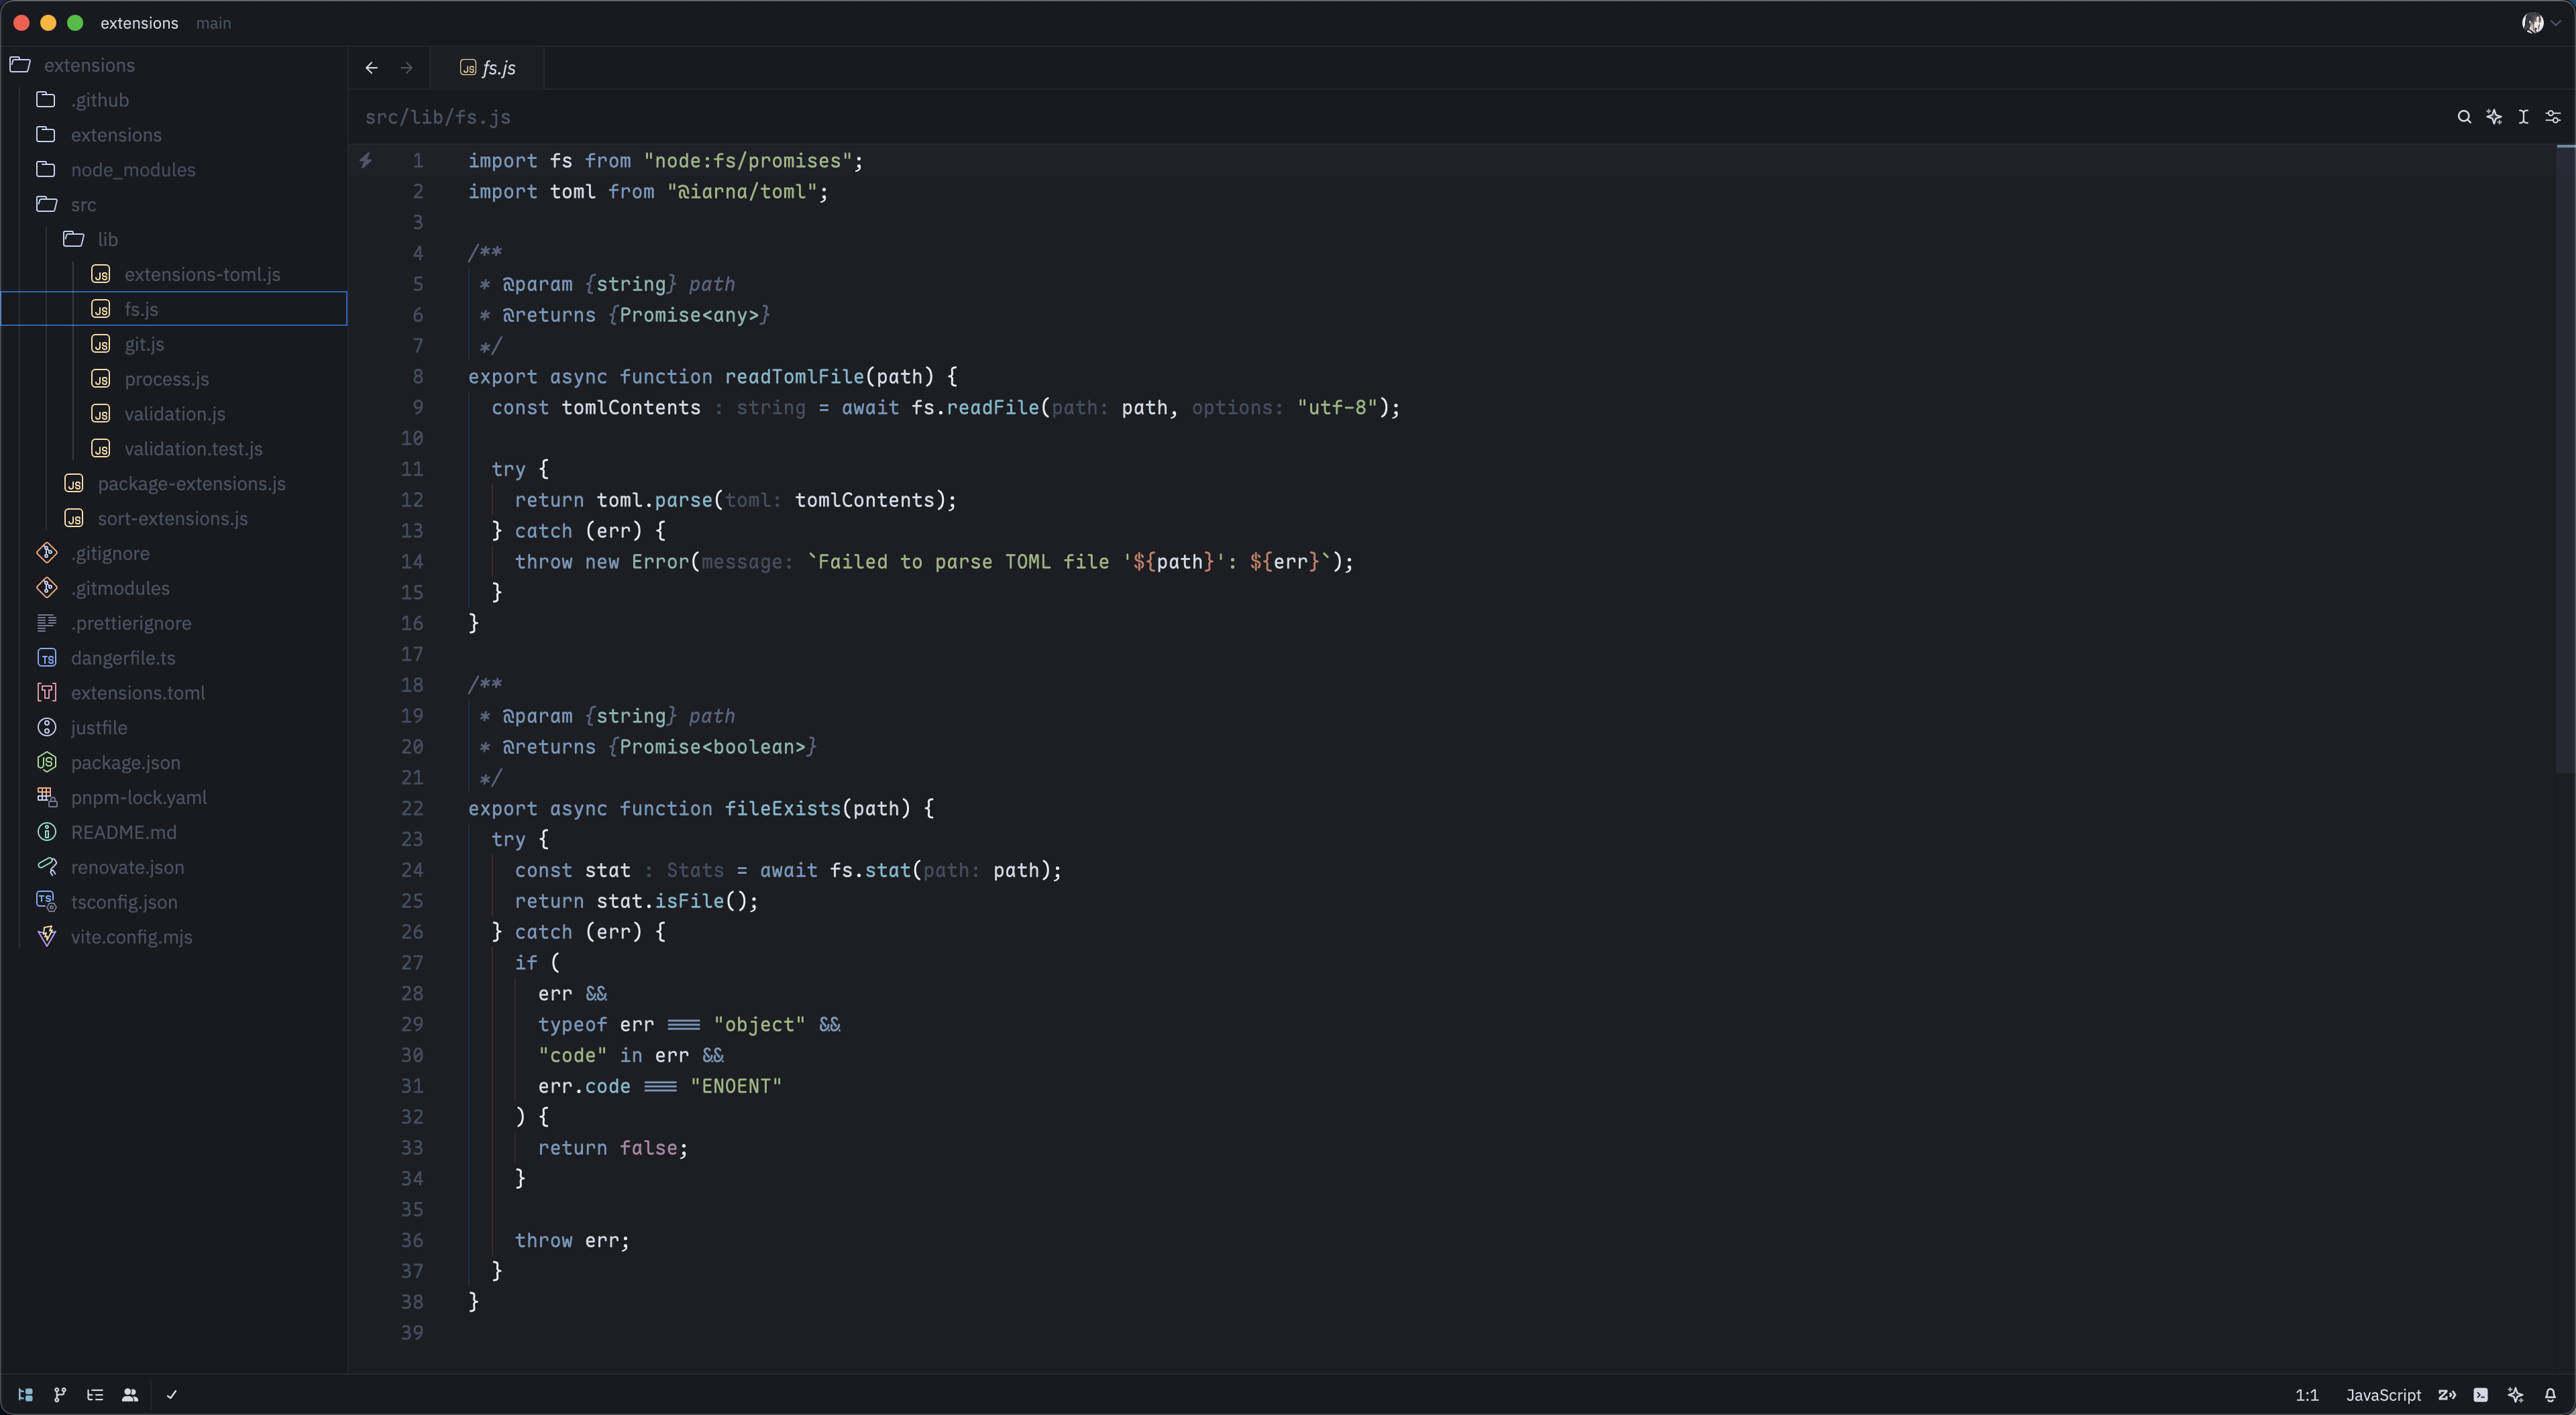Viewport: 2576px width, 1415px height.
Task: Toggle the outline panel icon
Action: pyautogui.click(x=95, y=1394)
